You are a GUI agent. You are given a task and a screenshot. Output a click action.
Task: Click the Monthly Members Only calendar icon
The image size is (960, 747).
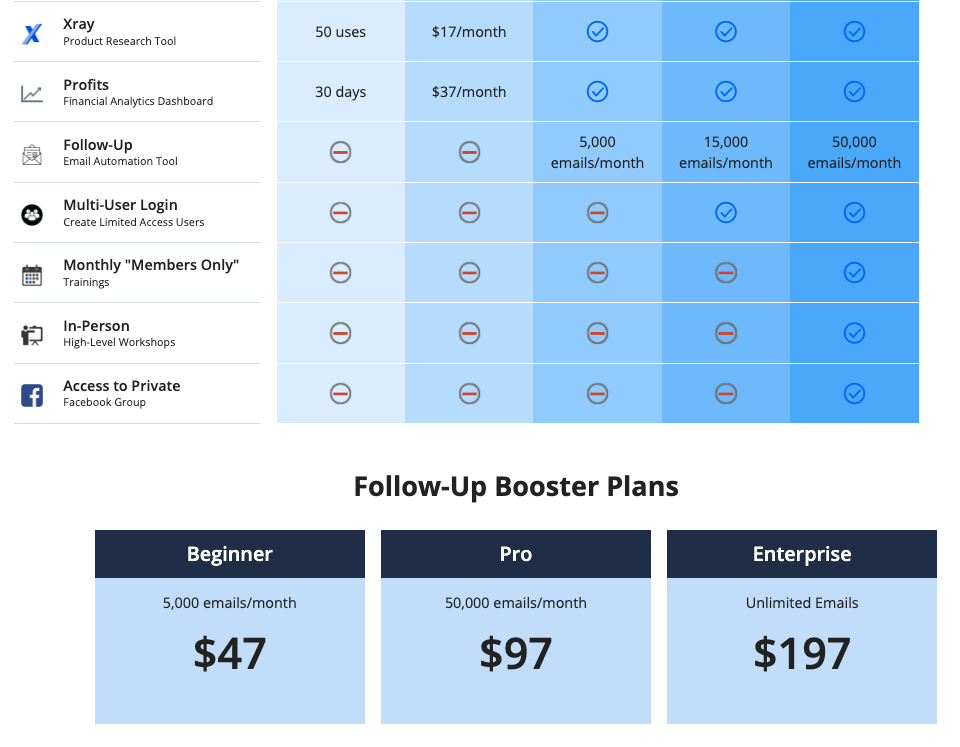[x=32, y=275]
